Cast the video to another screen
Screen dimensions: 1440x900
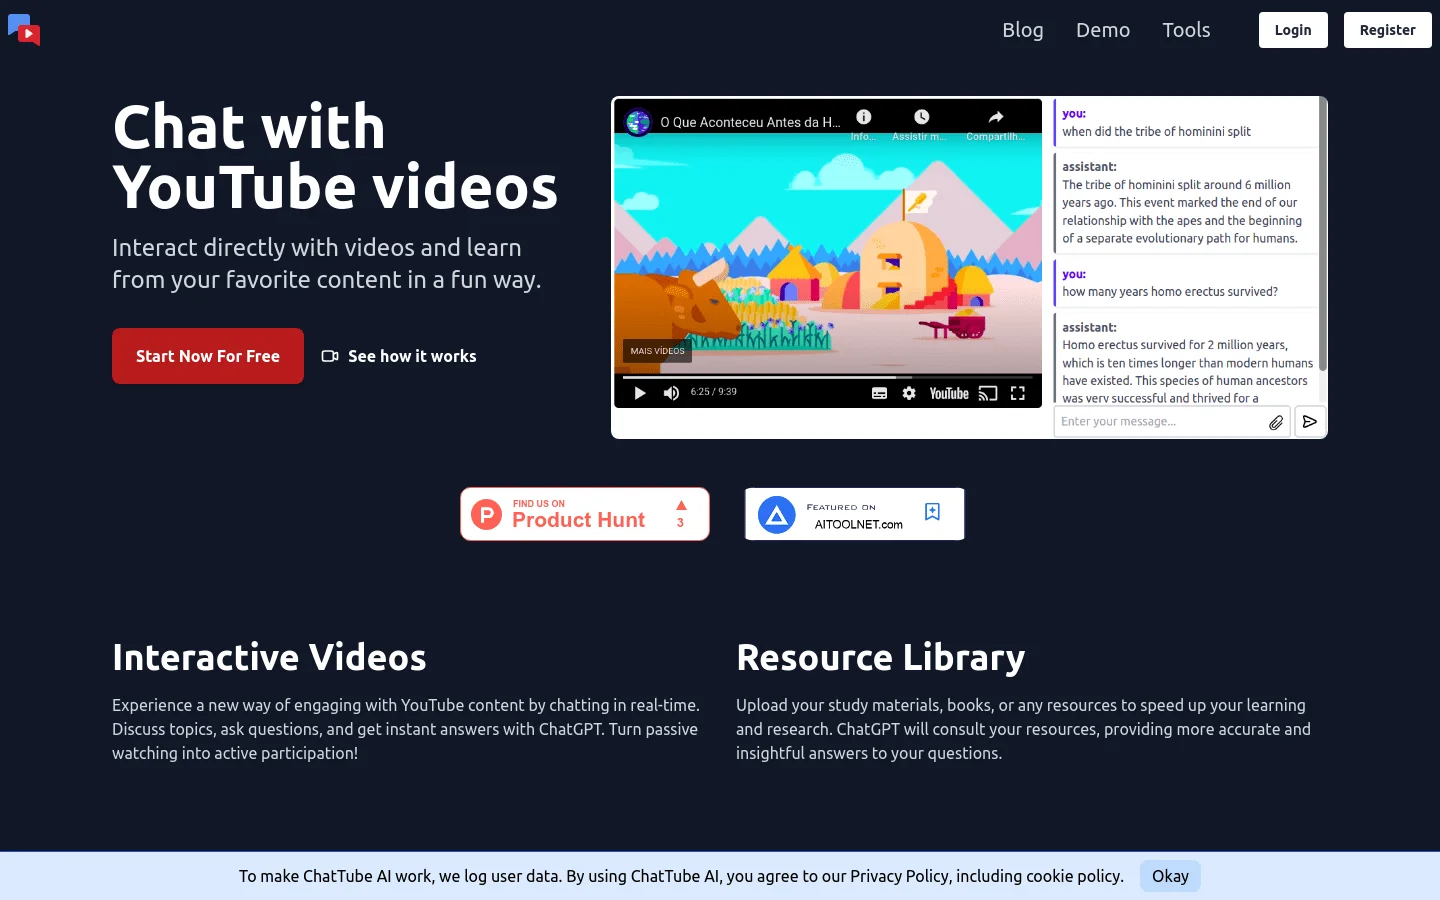[988, 392]
